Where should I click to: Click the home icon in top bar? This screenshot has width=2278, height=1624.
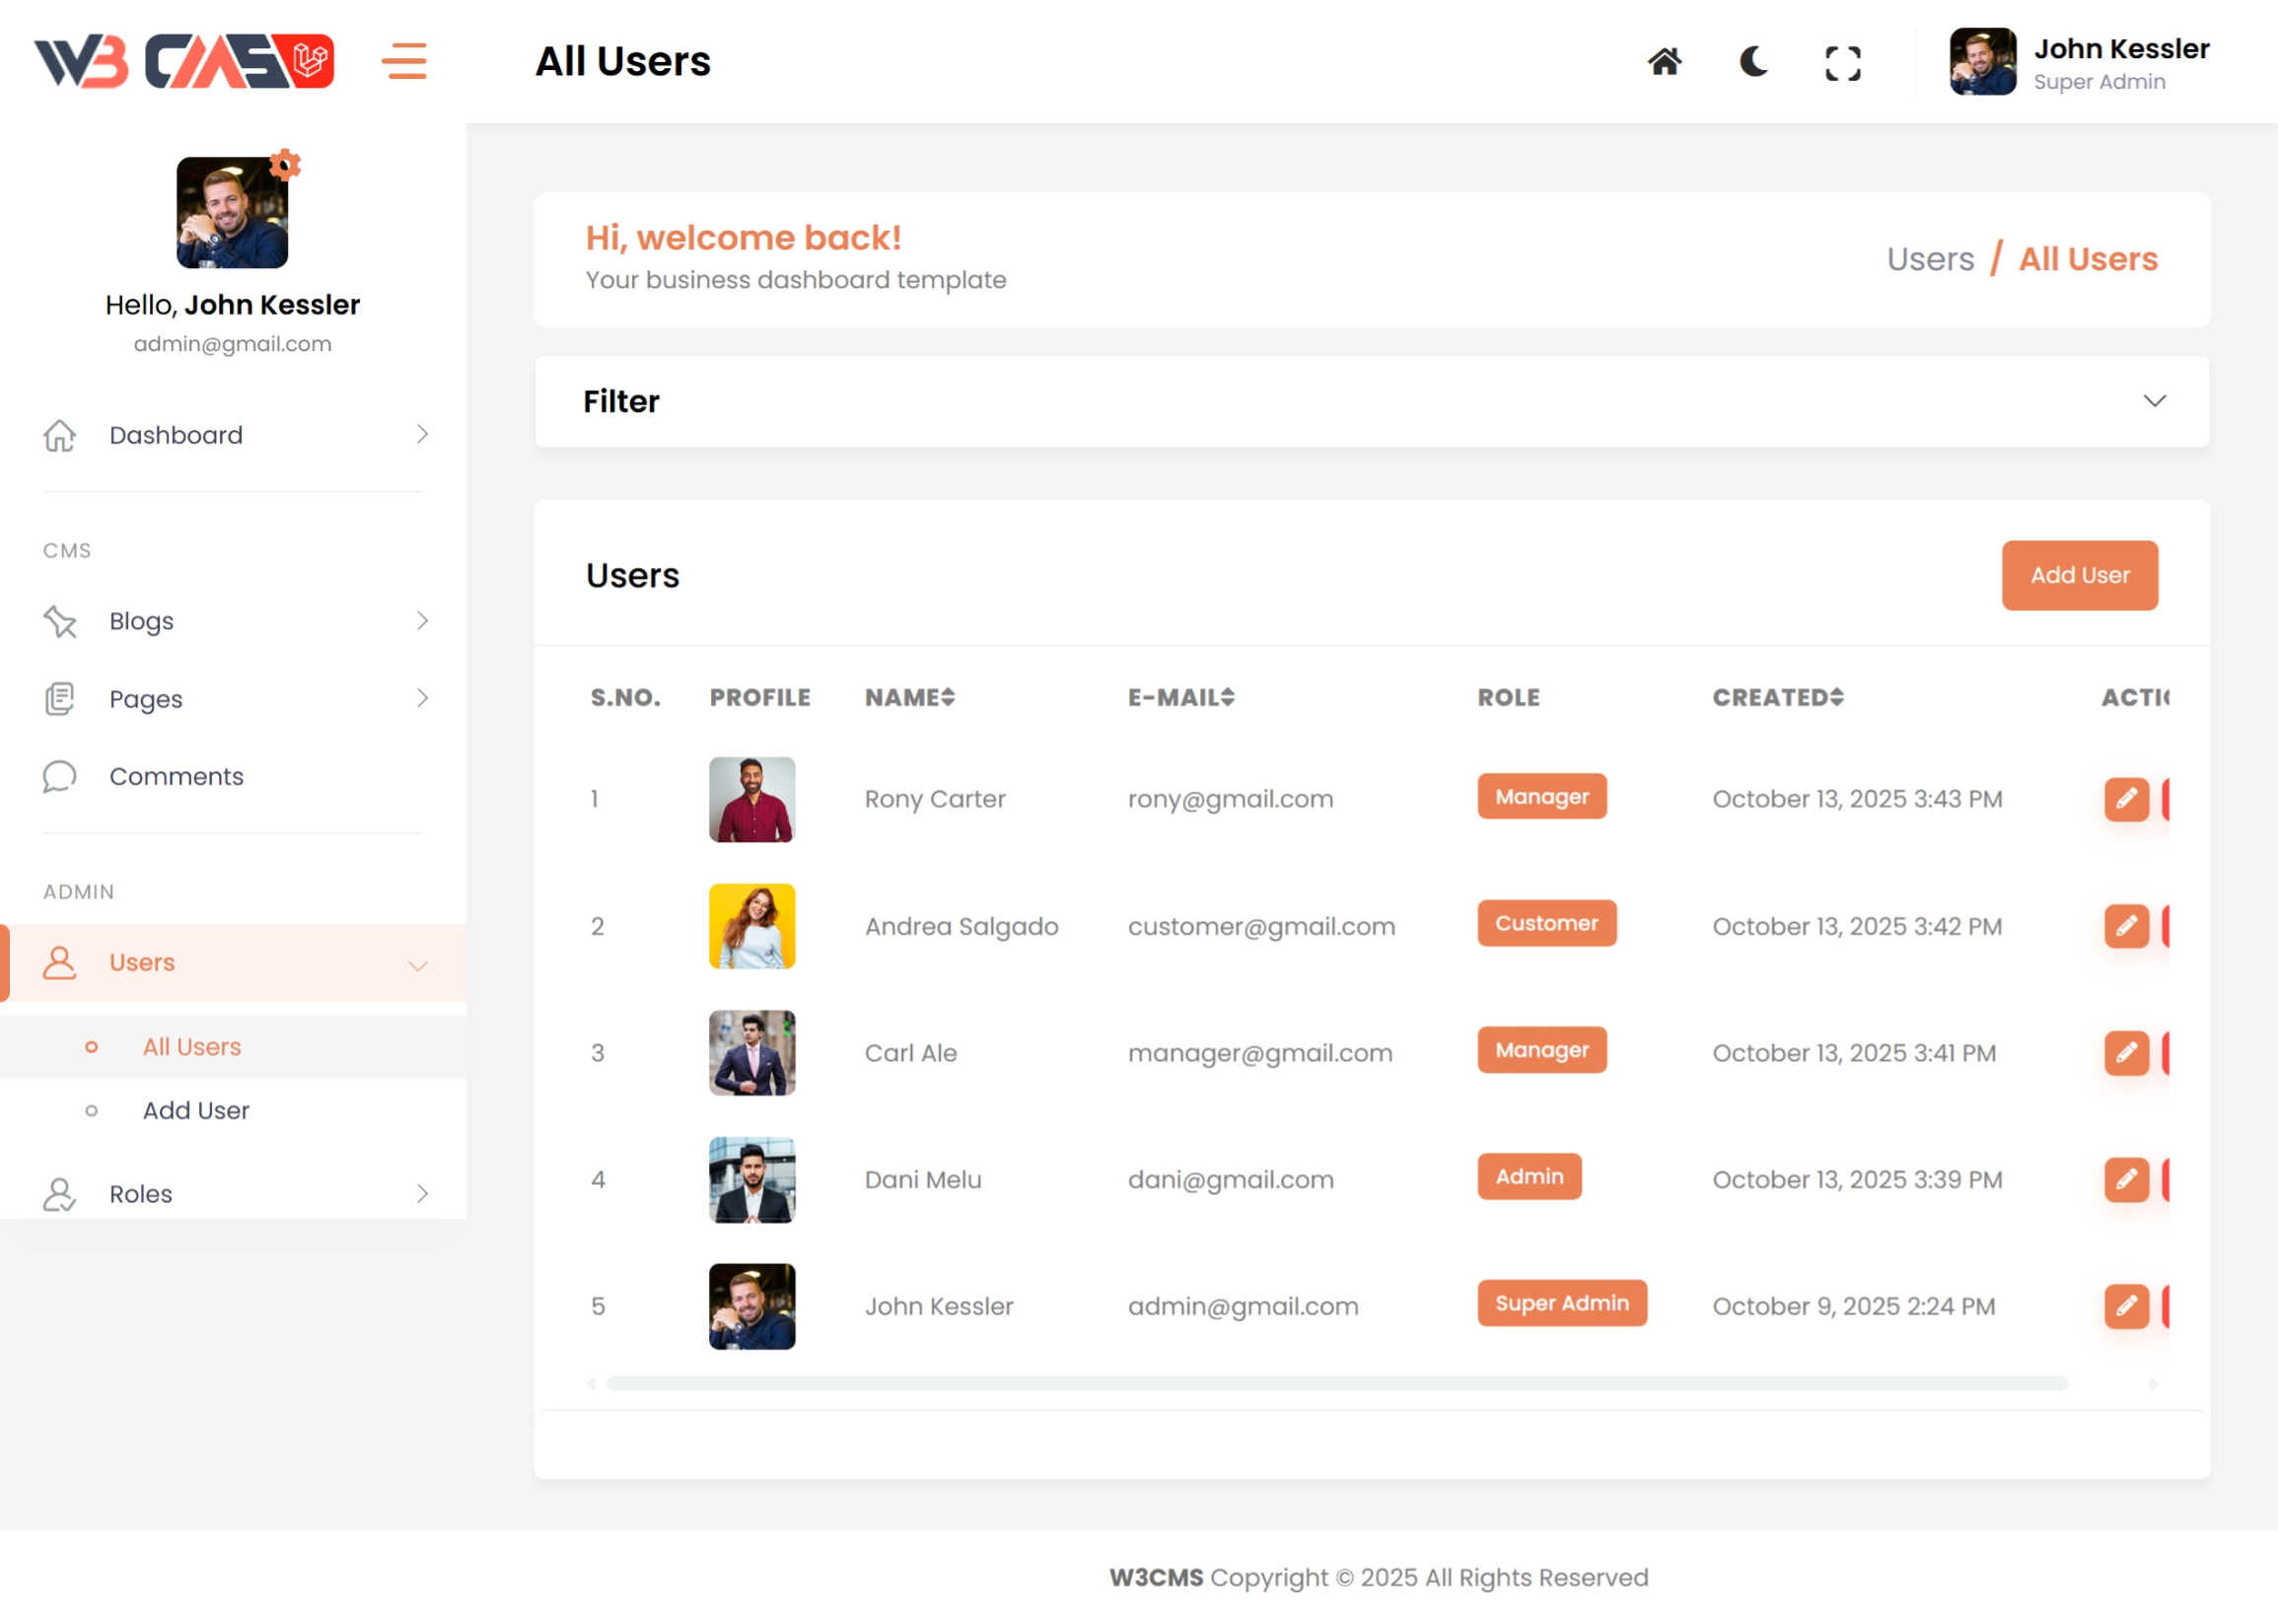(x=1664, y=62)
